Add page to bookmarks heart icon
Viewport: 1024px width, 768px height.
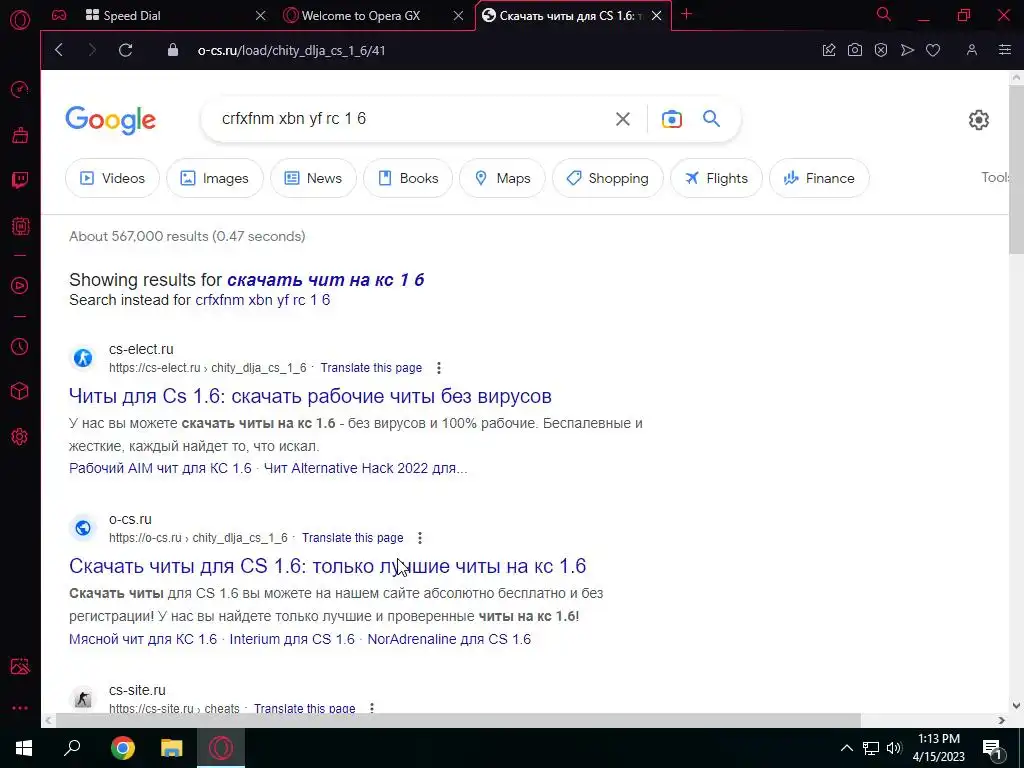pos(933,50)
